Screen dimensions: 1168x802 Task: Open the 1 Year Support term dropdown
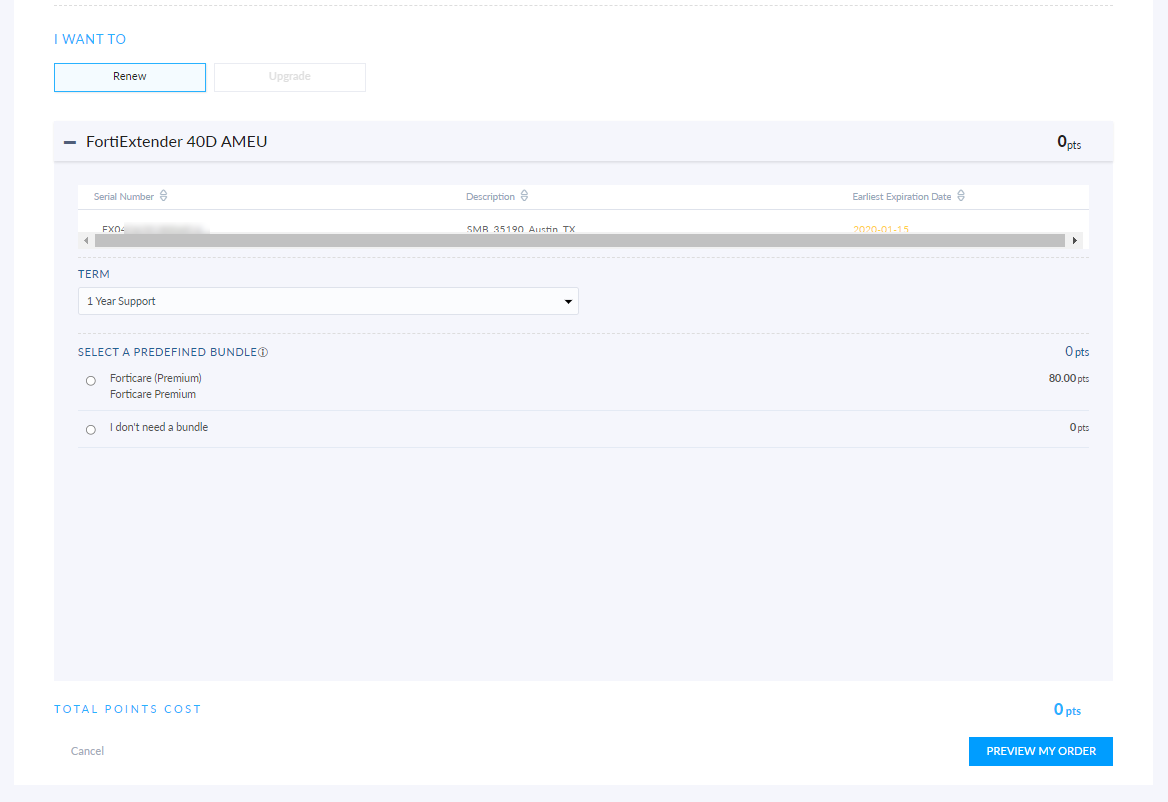328,301
